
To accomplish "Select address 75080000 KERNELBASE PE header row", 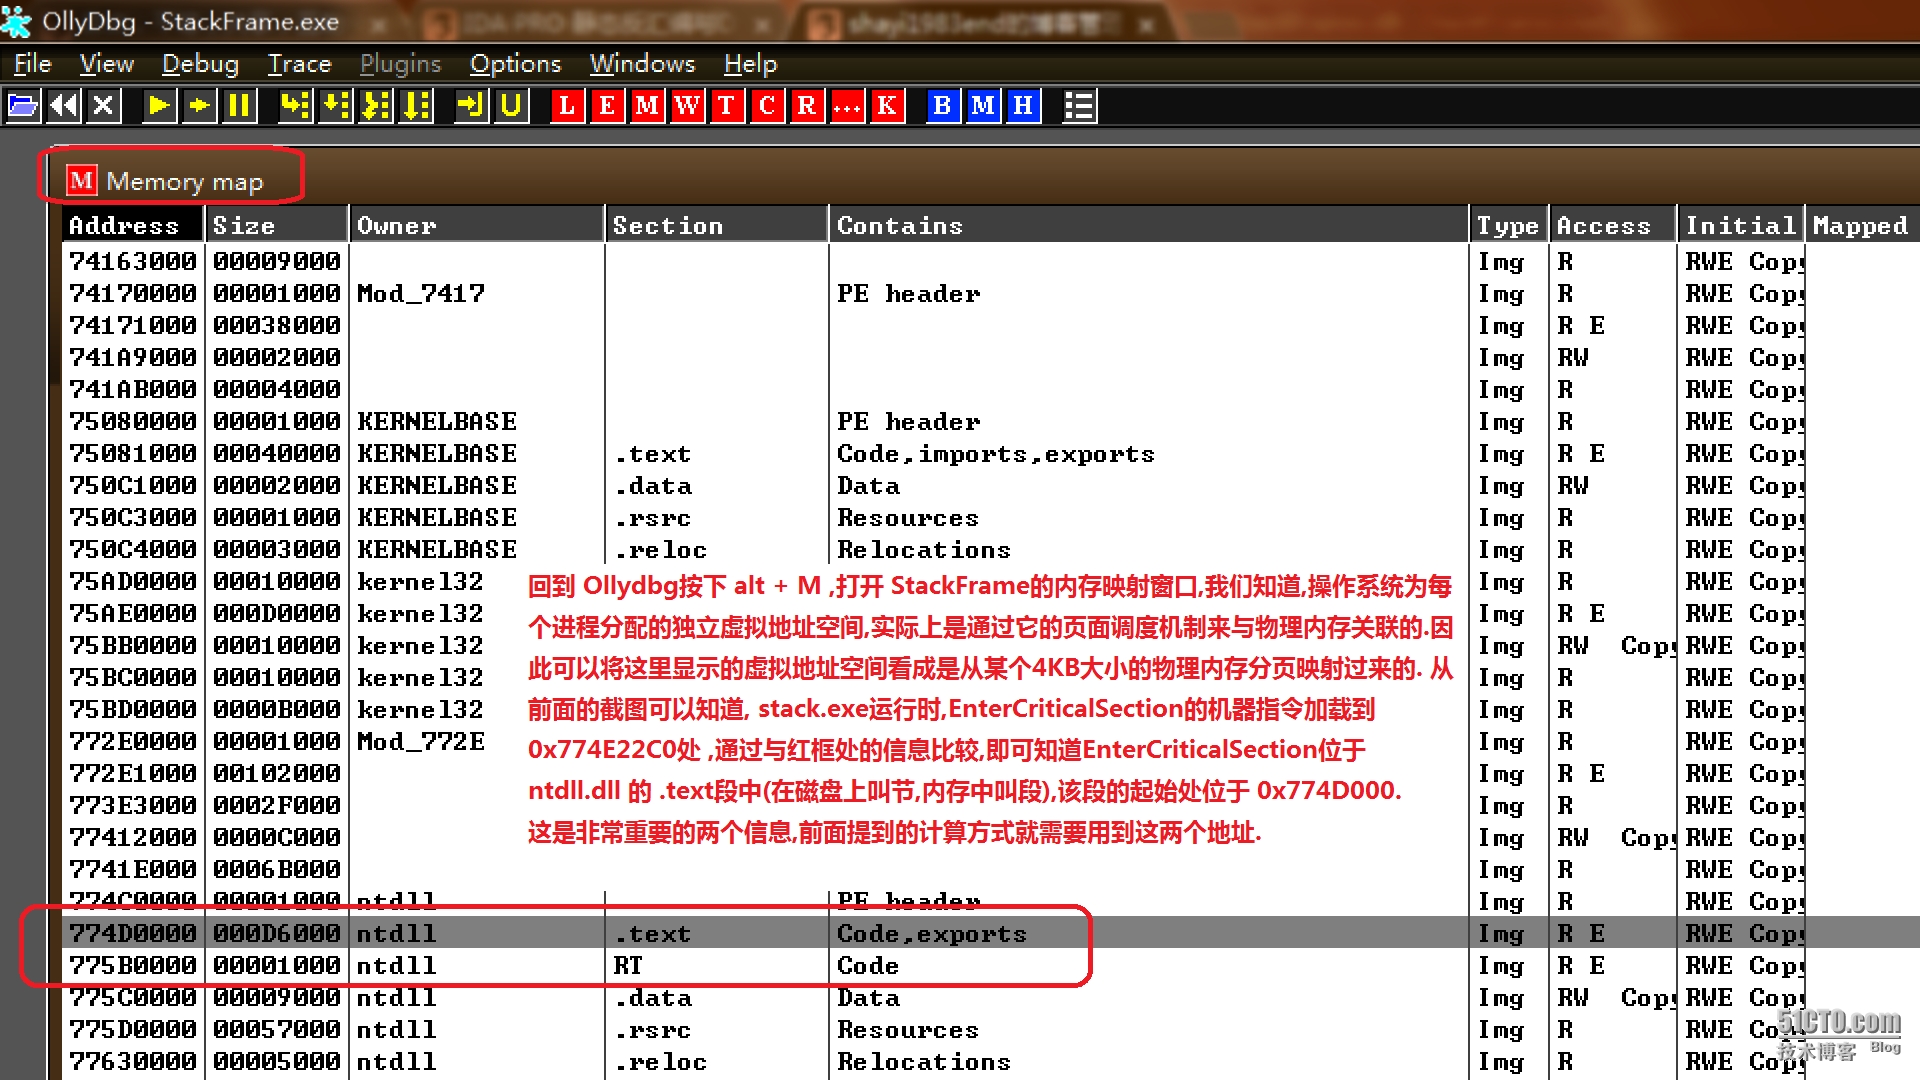I will pyautogui.click(x=990, y=421).
